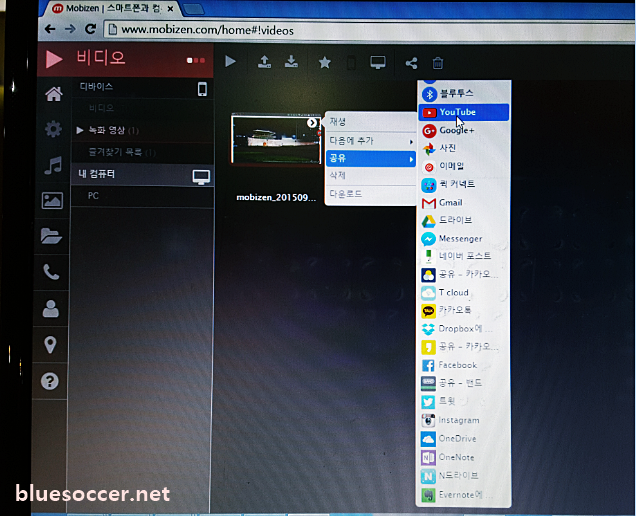Share to 공유 - 밴드
The height and width of the screenshot is (516, 636).
(x=464, y=383)
